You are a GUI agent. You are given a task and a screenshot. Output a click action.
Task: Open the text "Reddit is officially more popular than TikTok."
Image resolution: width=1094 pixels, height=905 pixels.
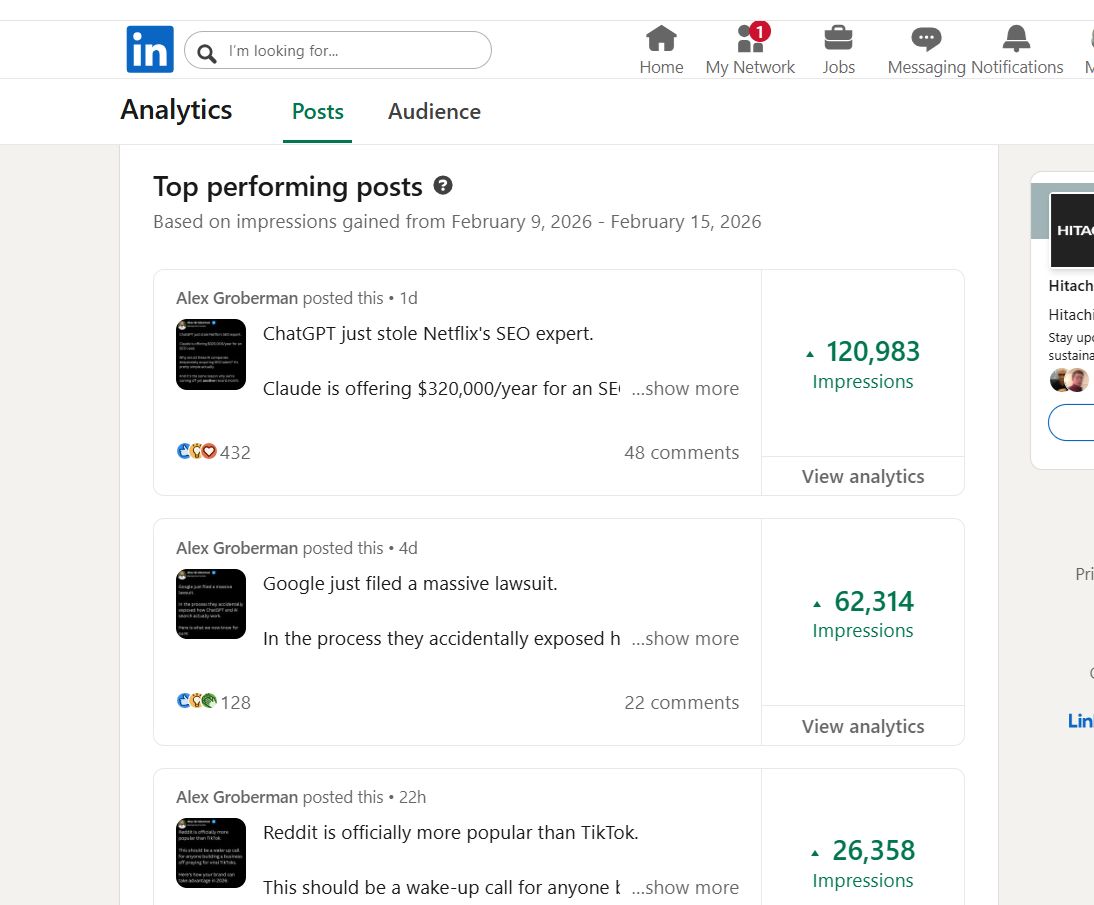(451, 832)
